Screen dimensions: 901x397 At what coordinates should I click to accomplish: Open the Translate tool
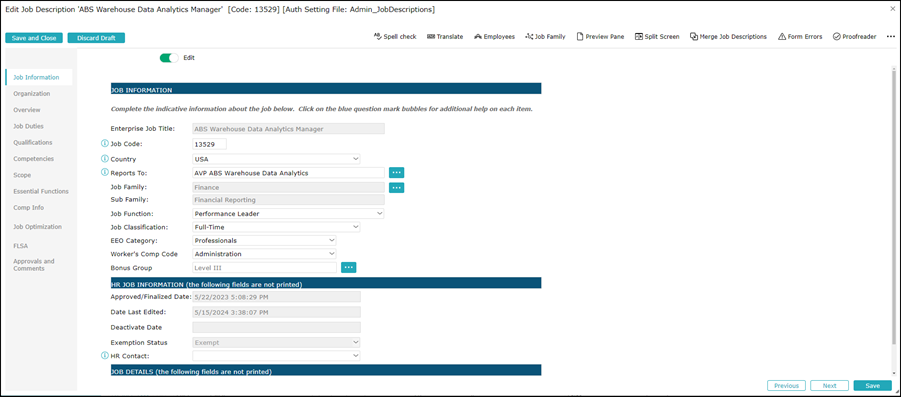tap(445, 36)
